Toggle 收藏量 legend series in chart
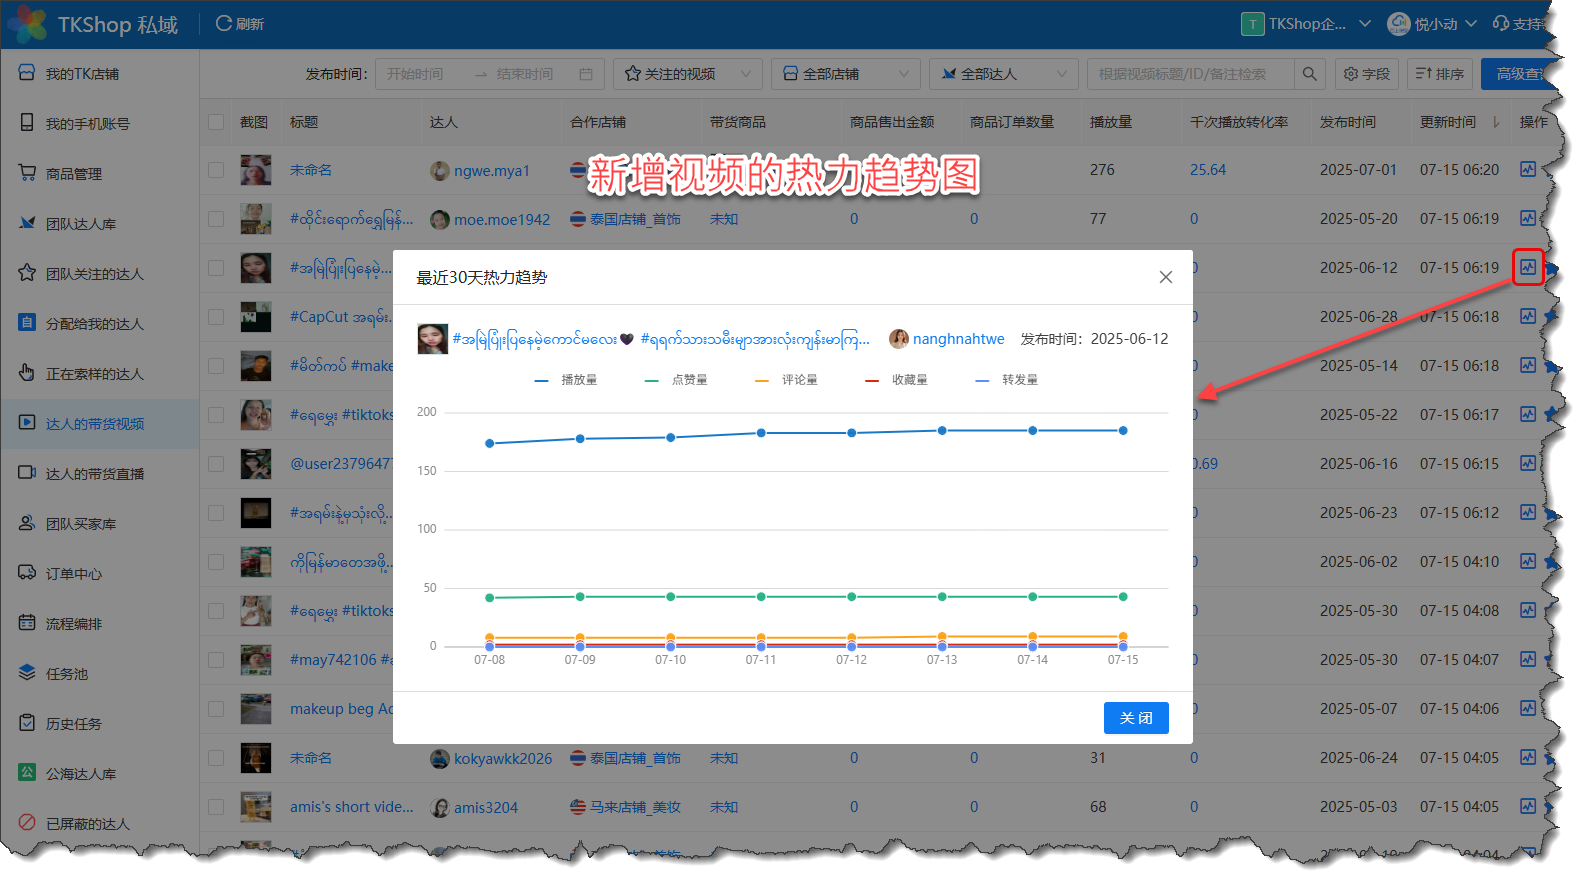Screen dimensions: 1586x883 897,380
